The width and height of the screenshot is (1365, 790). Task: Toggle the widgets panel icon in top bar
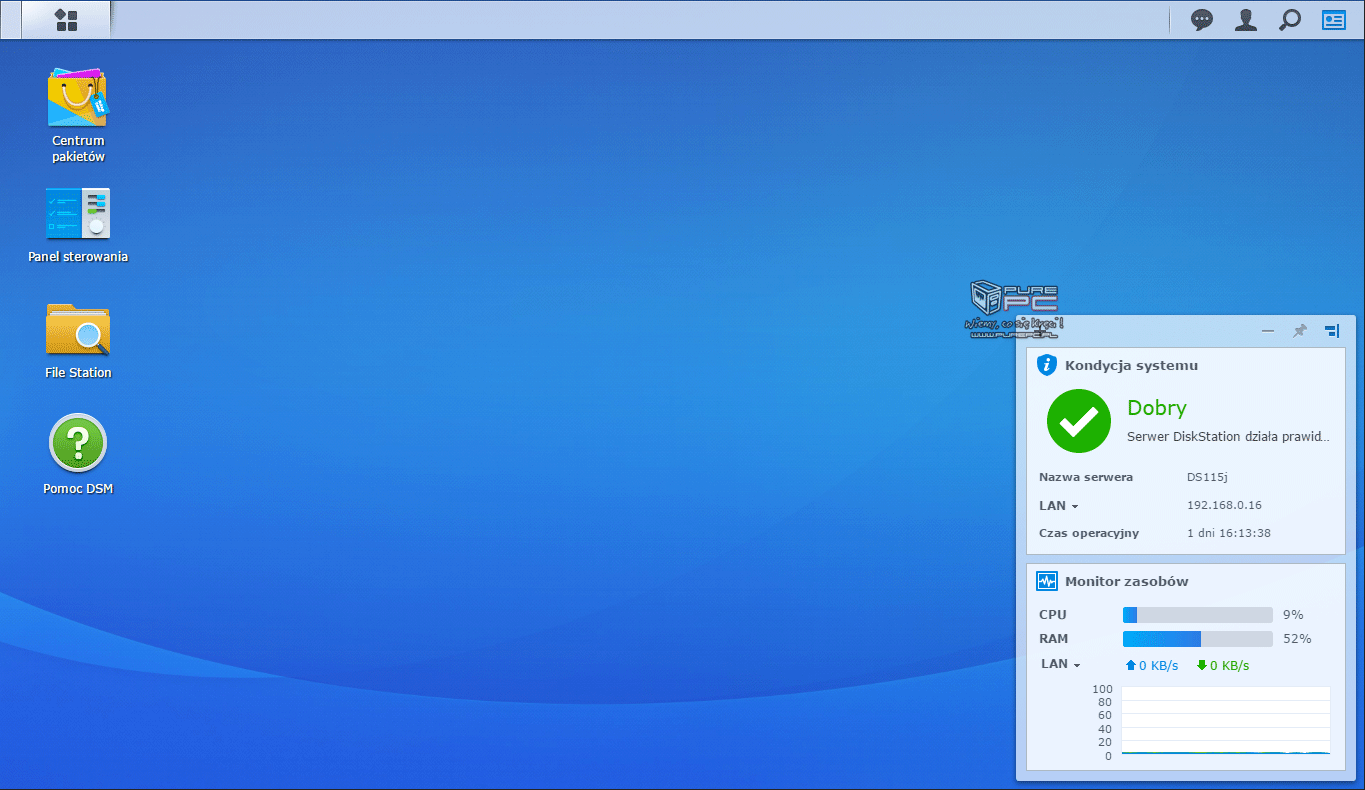tap(1334, 20)
